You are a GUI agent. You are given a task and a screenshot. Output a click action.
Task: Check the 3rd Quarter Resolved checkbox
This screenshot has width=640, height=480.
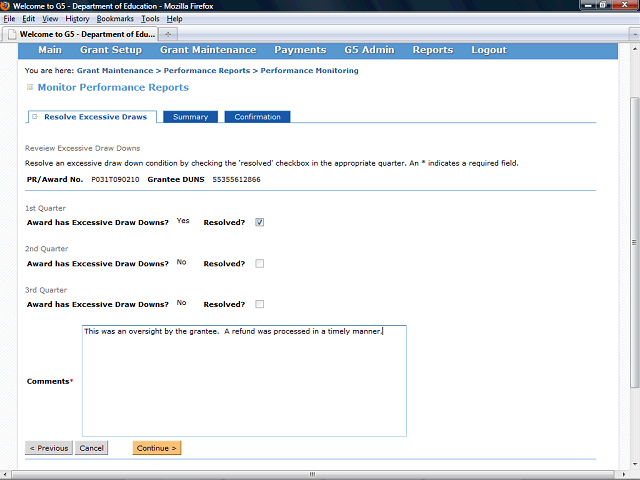tap(260, 304)
